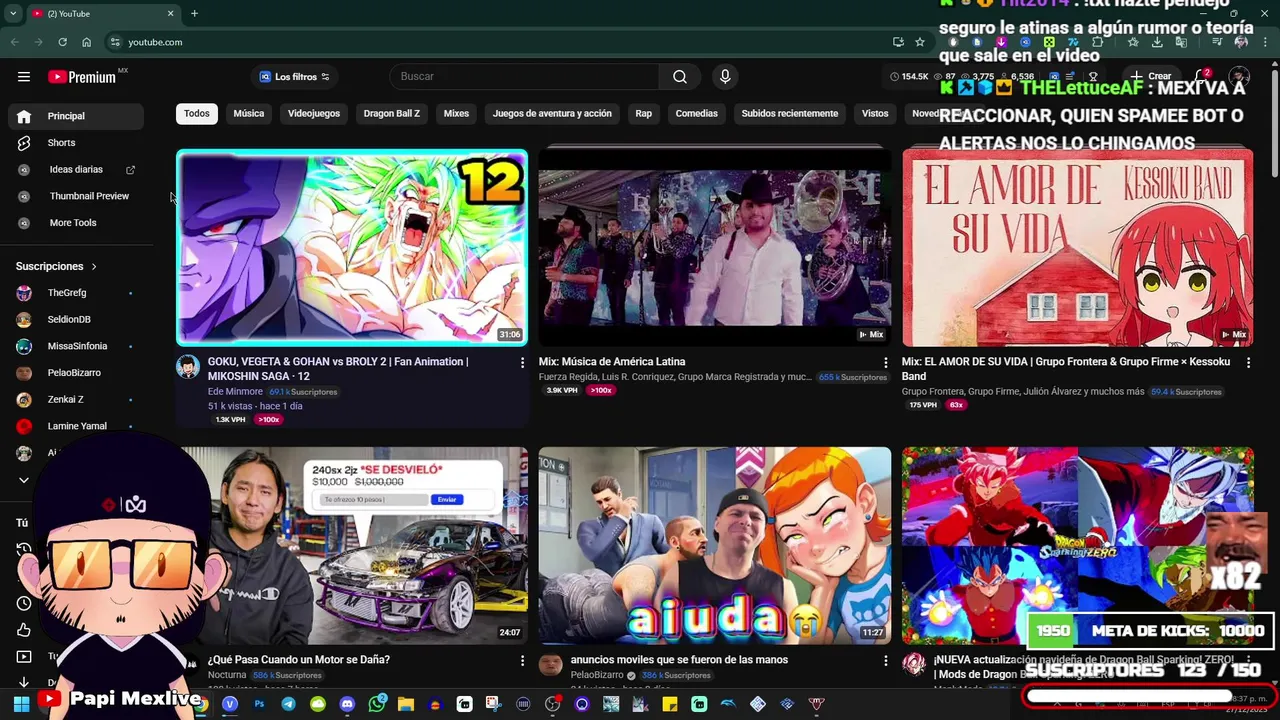Image resolution: width=1280 pixels, height=720 pixels.
Task: Select the Todos filter chip
Action: [x=197, y=113]
